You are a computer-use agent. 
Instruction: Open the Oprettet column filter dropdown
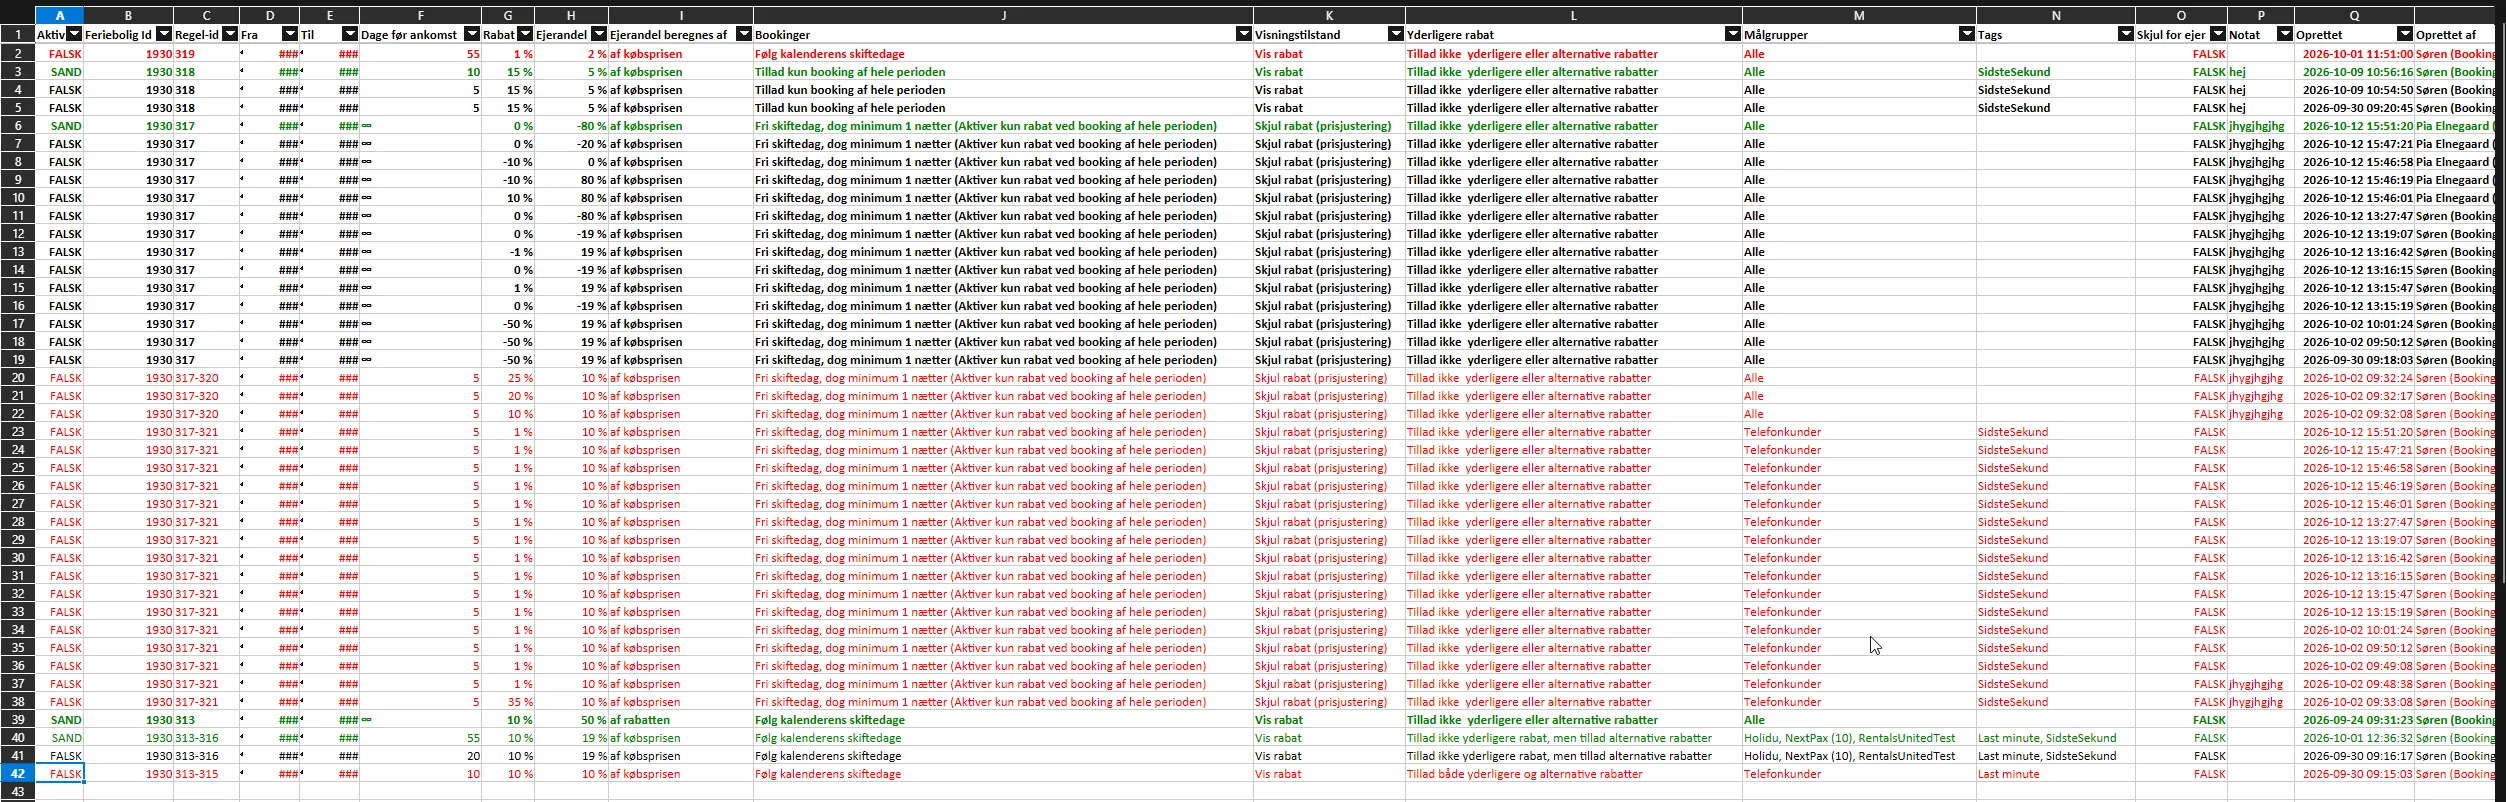[x=2405, y=34]
